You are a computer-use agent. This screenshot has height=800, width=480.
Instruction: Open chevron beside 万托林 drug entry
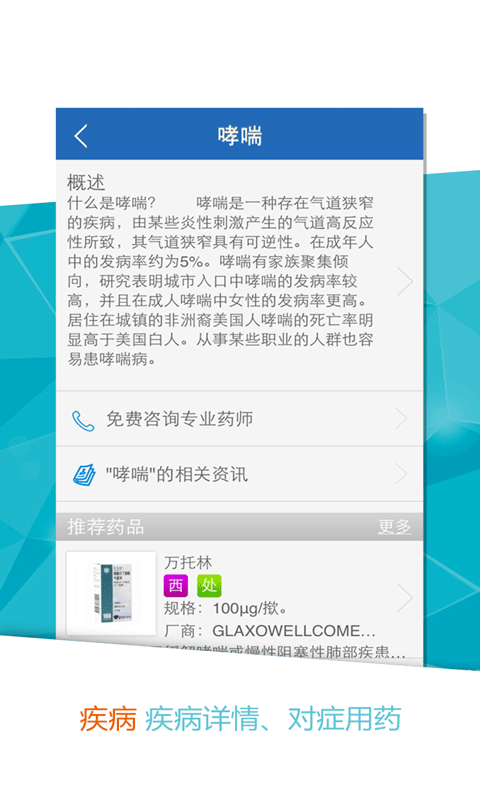click(405, 597)
